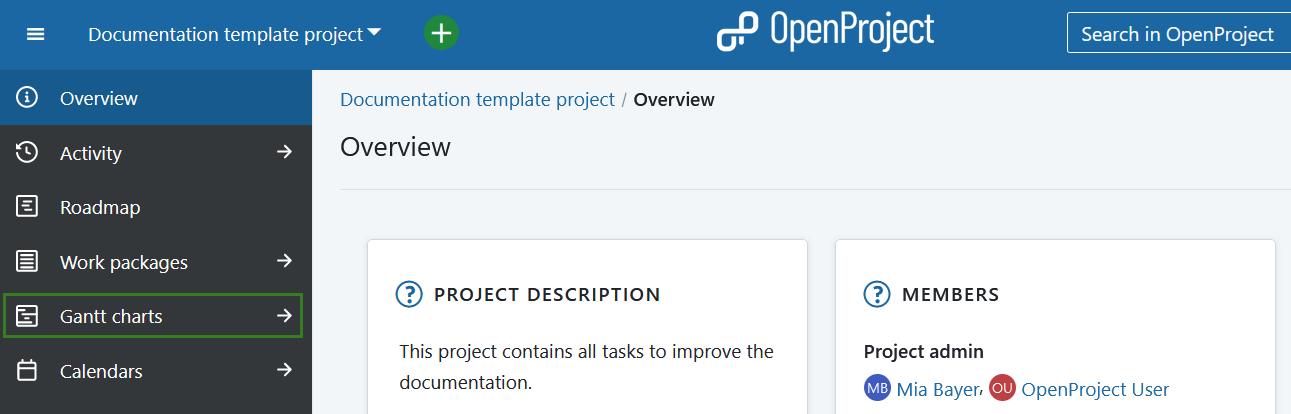The height and width of the screenshot is (414, 1291).
Task: Click the Members widget help icon
Action: (x=877, y=294)
